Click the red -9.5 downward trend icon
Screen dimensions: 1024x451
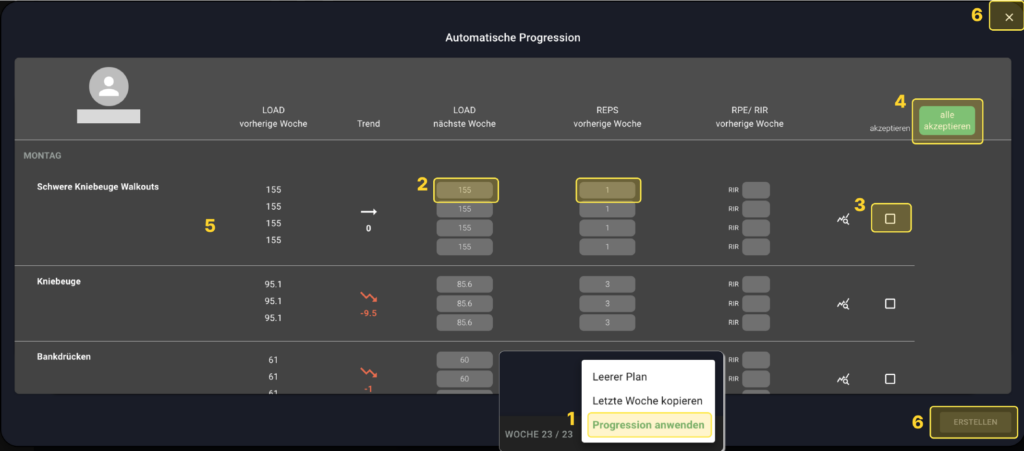click(x=368, y=297)
